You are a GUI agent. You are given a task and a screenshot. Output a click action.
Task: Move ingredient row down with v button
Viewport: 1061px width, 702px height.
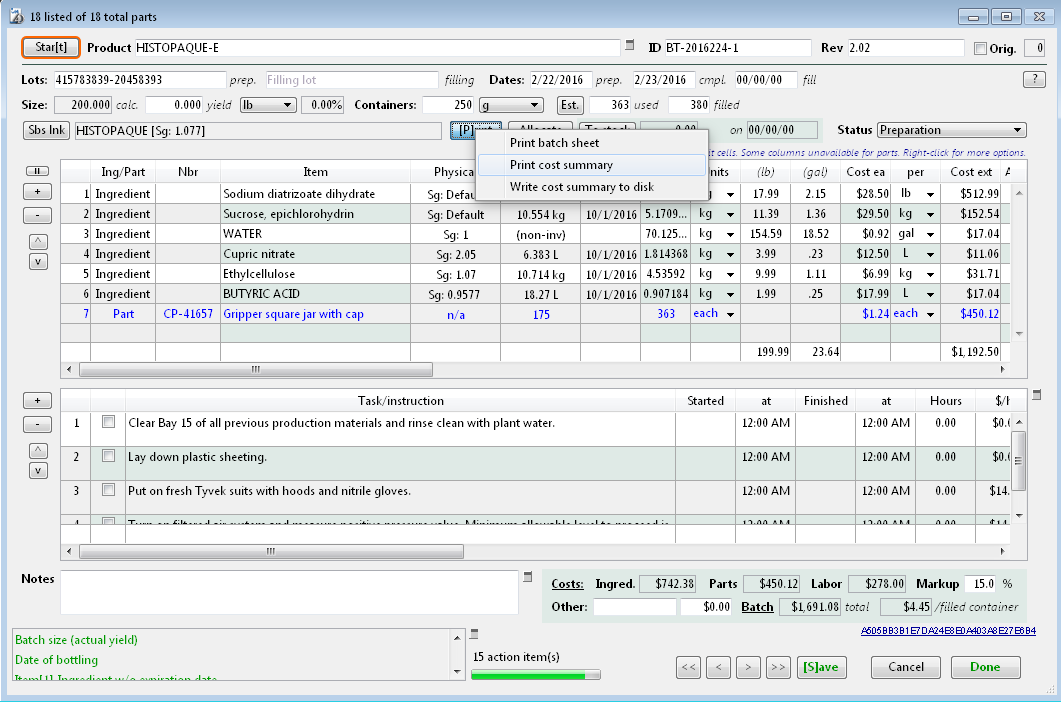[x=39, y=261]
